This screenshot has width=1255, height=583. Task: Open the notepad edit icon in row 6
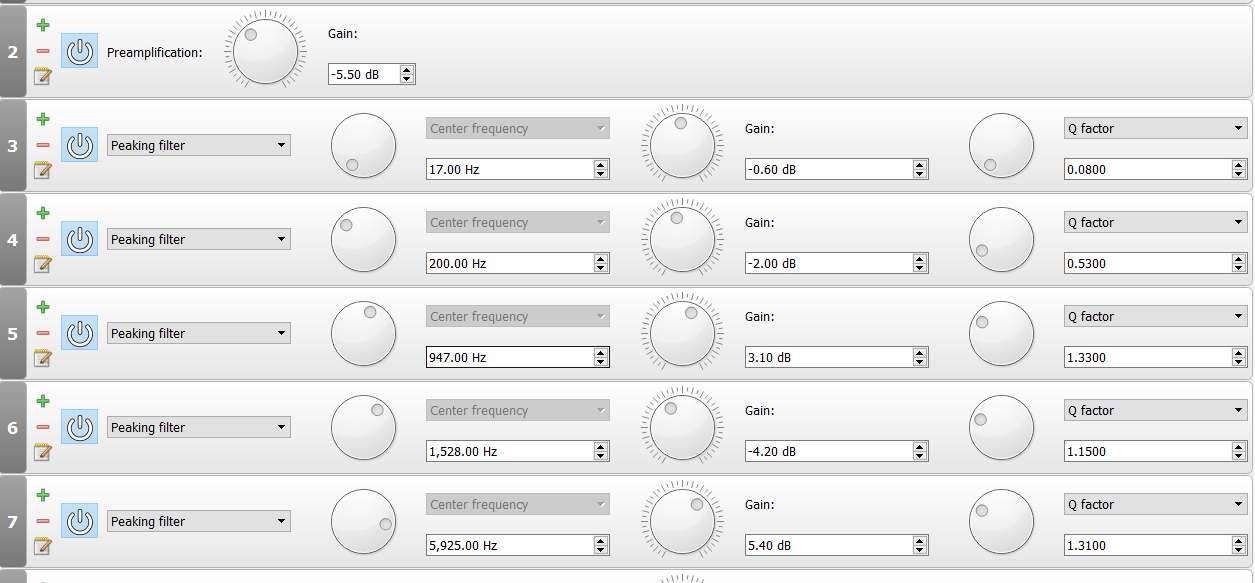pyautogui.click(x=42, y=452)
